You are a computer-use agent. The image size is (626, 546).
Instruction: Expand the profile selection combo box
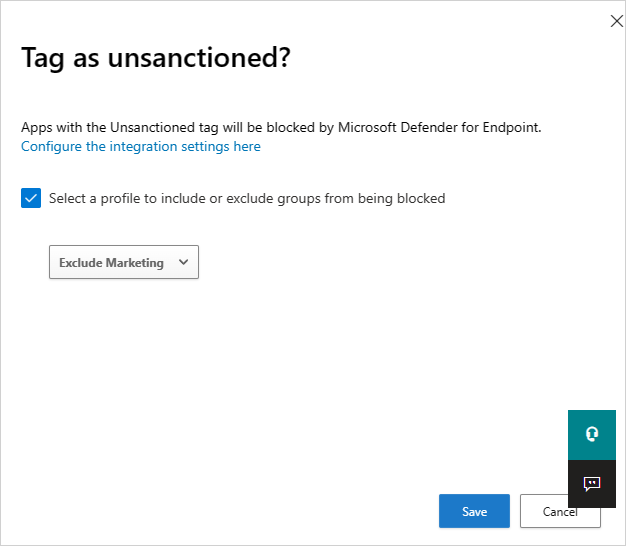coord(124,262)
